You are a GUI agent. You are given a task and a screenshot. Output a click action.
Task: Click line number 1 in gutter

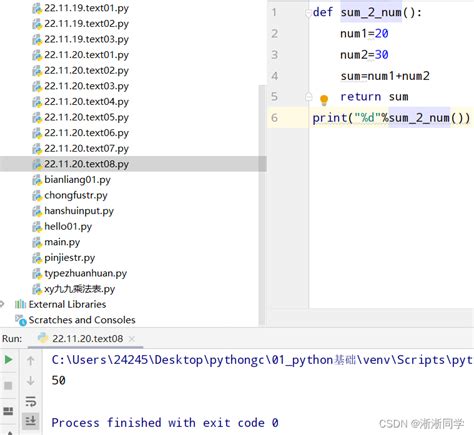click(x=274, y=12)
